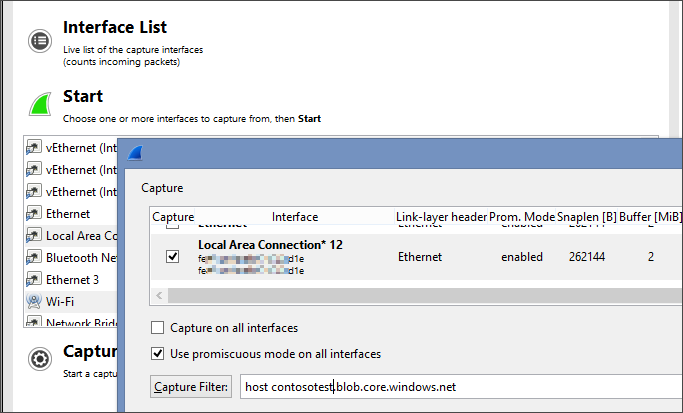Click the Ethernet 3 interface icon

(x=33, y=280)
